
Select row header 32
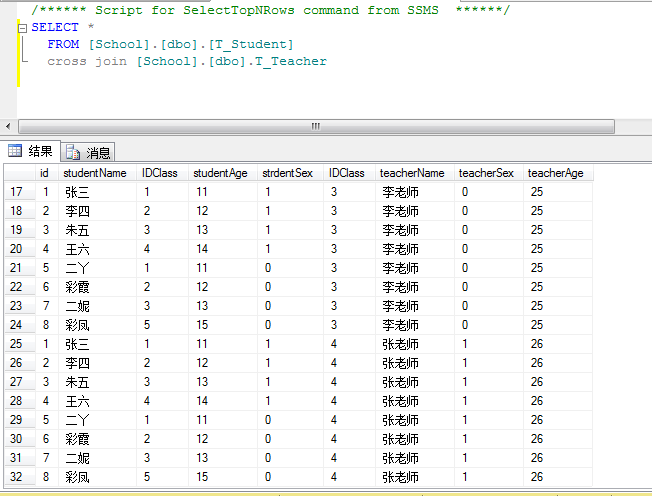pyautogui.click(x=20, y=477)
